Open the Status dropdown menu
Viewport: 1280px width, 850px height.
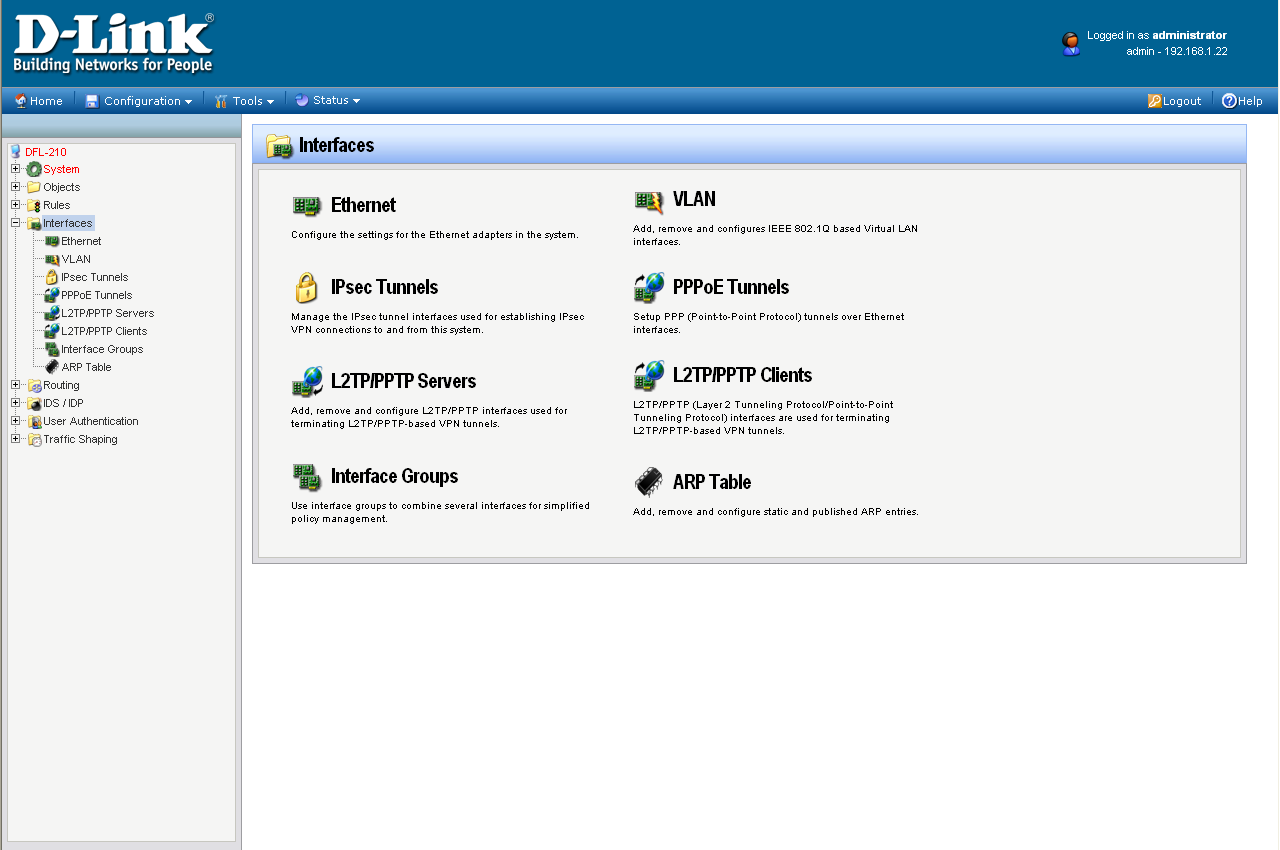click(x=327, y=100)
